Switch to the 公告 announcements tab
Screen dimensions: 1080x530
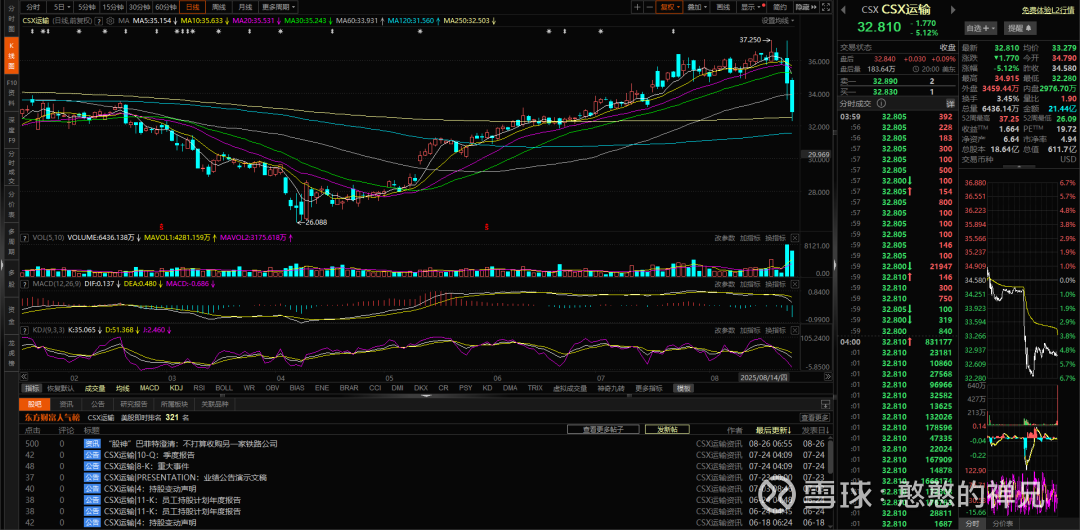99,404
